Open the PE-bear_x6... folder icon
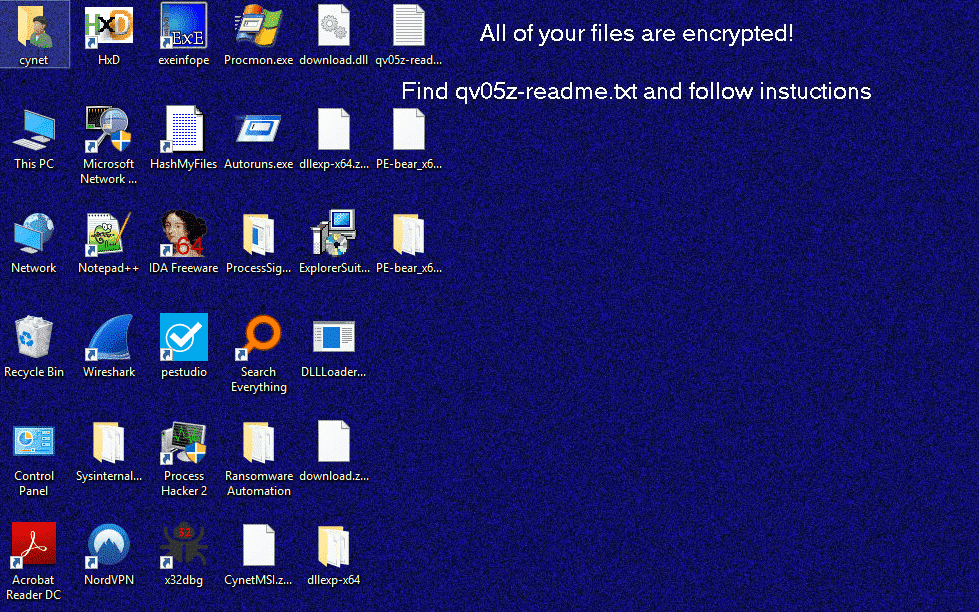979x612 pixels. (x=408, y=234)
